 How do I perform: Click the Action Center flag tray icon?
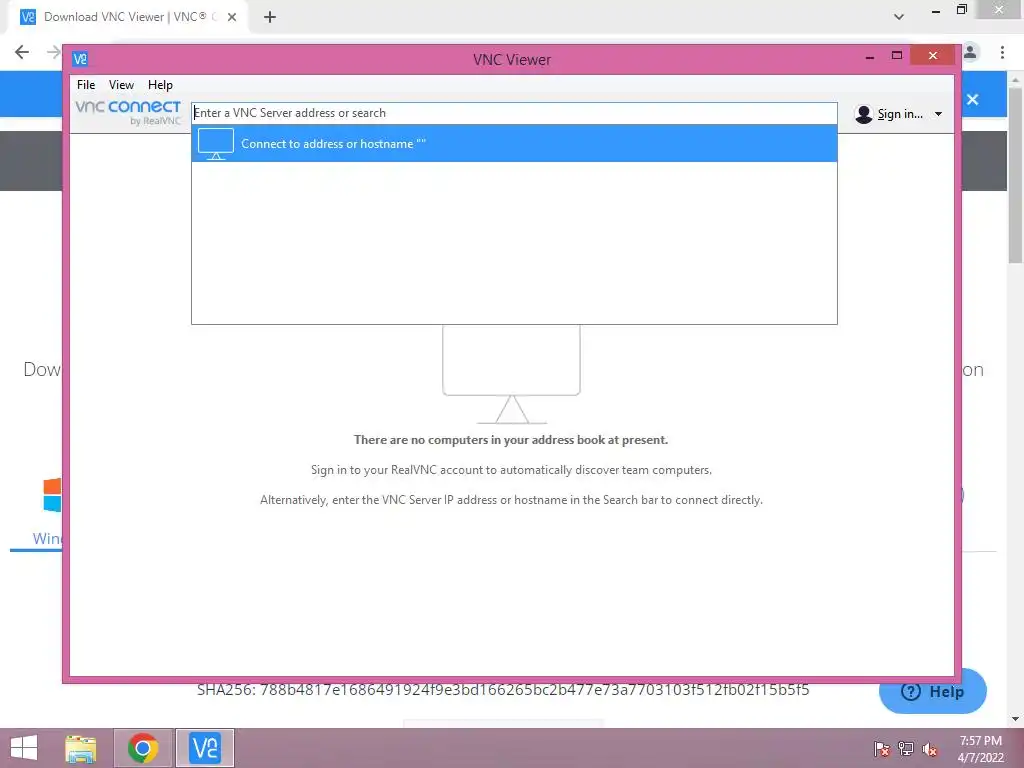[x=882, y=749]
